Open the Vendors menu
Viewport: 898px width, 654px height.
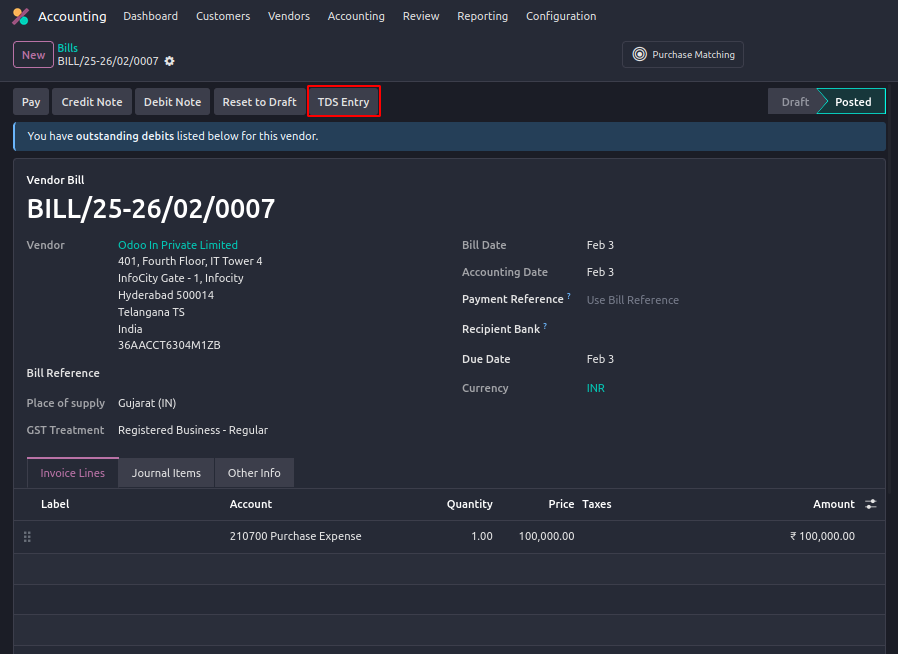pyautogui.click(x=289, y=16)
